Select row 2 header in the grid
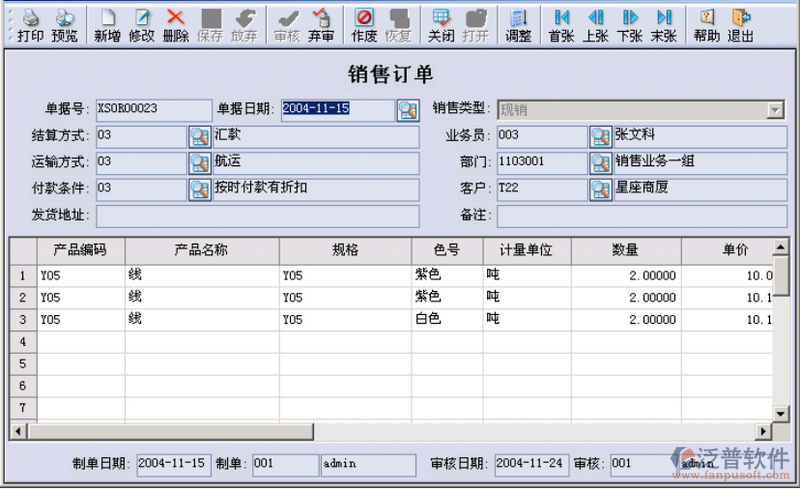Screen dimensions: 800x491 [22, 297]
